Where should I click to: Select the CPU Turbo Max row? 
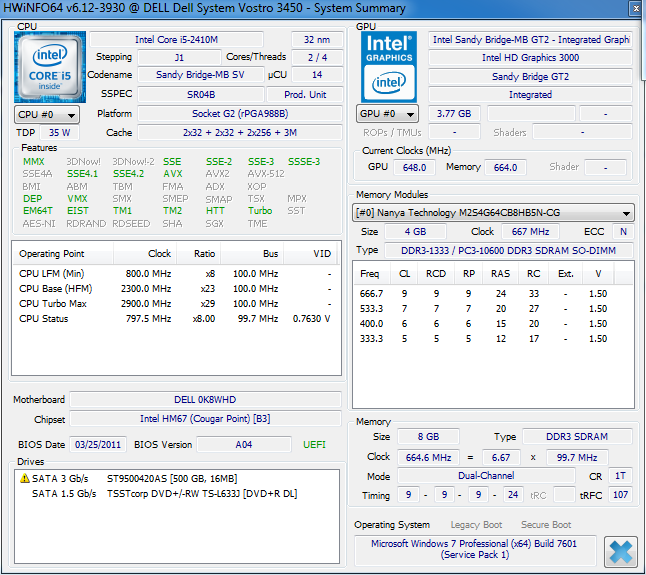pyautogui.click(x=176, y=304)
